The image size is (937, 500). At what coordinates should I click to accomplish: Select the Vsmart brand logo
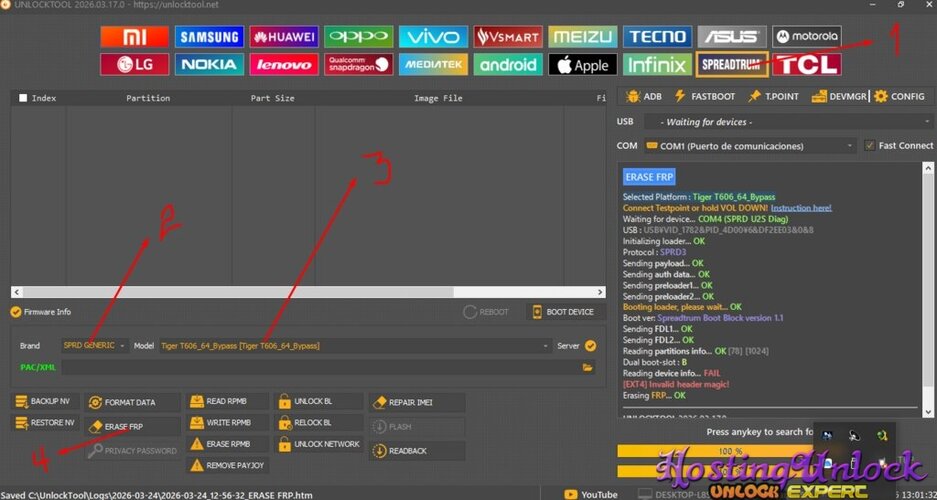point(508,36)
